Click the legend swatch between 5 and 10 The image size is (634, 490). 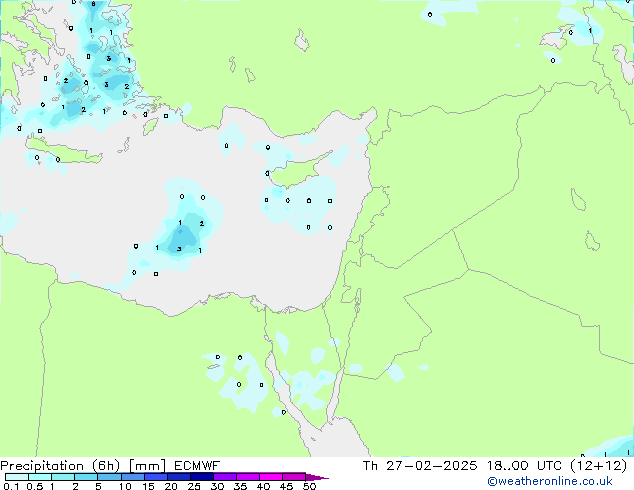(x=109, y=477)
